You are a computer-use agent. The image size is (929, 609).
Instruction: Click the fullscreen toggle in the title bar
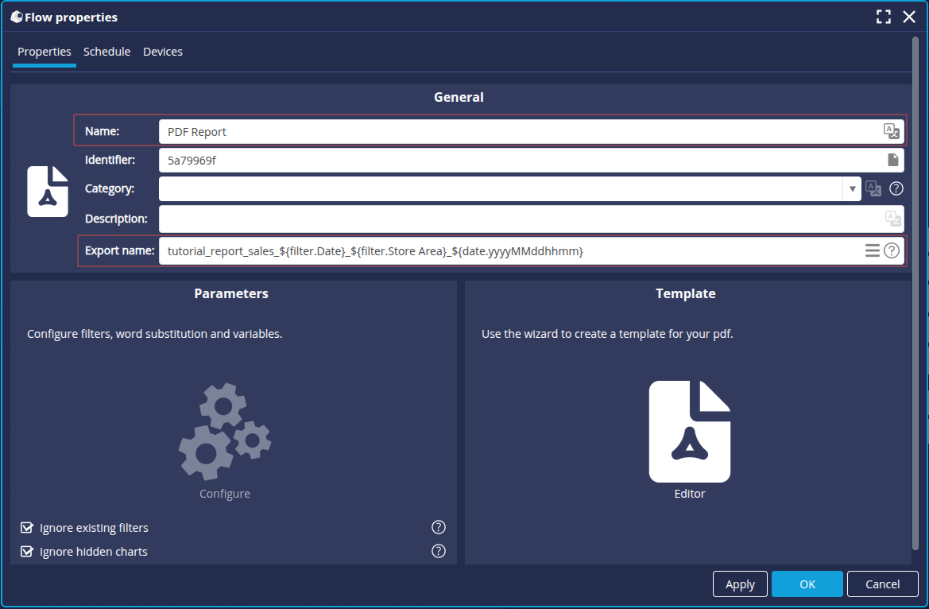coord(882,16)
